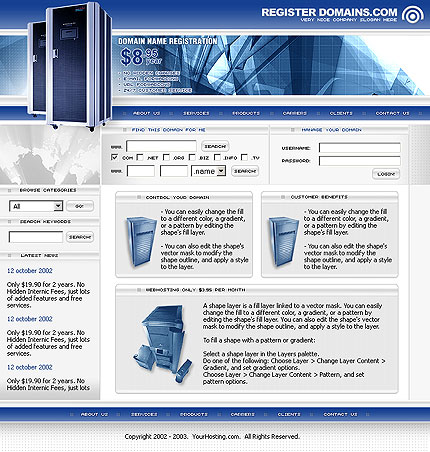Click Search button beside domain name field
Image resolution: width=430 pixels, height=452 pixels.
(x=215, y=146)
